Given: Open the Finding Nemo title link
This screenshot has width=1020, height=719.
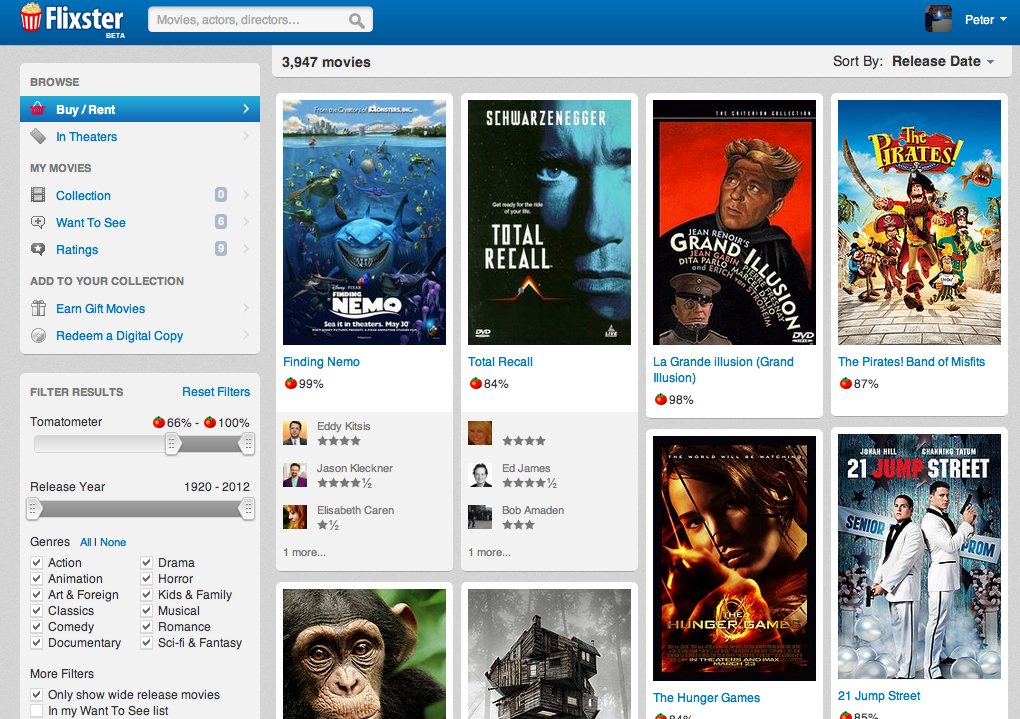Looking at the screenshot, I should coord(321,362).
